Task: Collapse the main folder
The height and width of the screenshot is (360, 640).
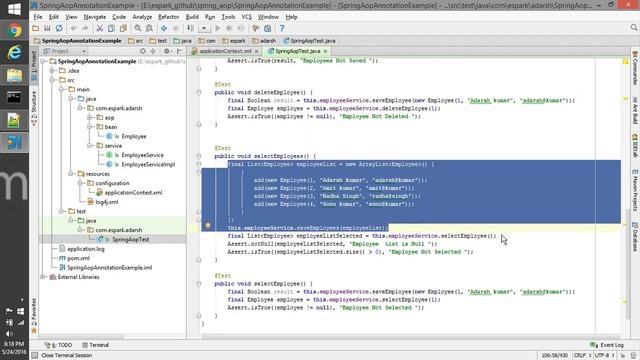Action: [x=61, y=89]
